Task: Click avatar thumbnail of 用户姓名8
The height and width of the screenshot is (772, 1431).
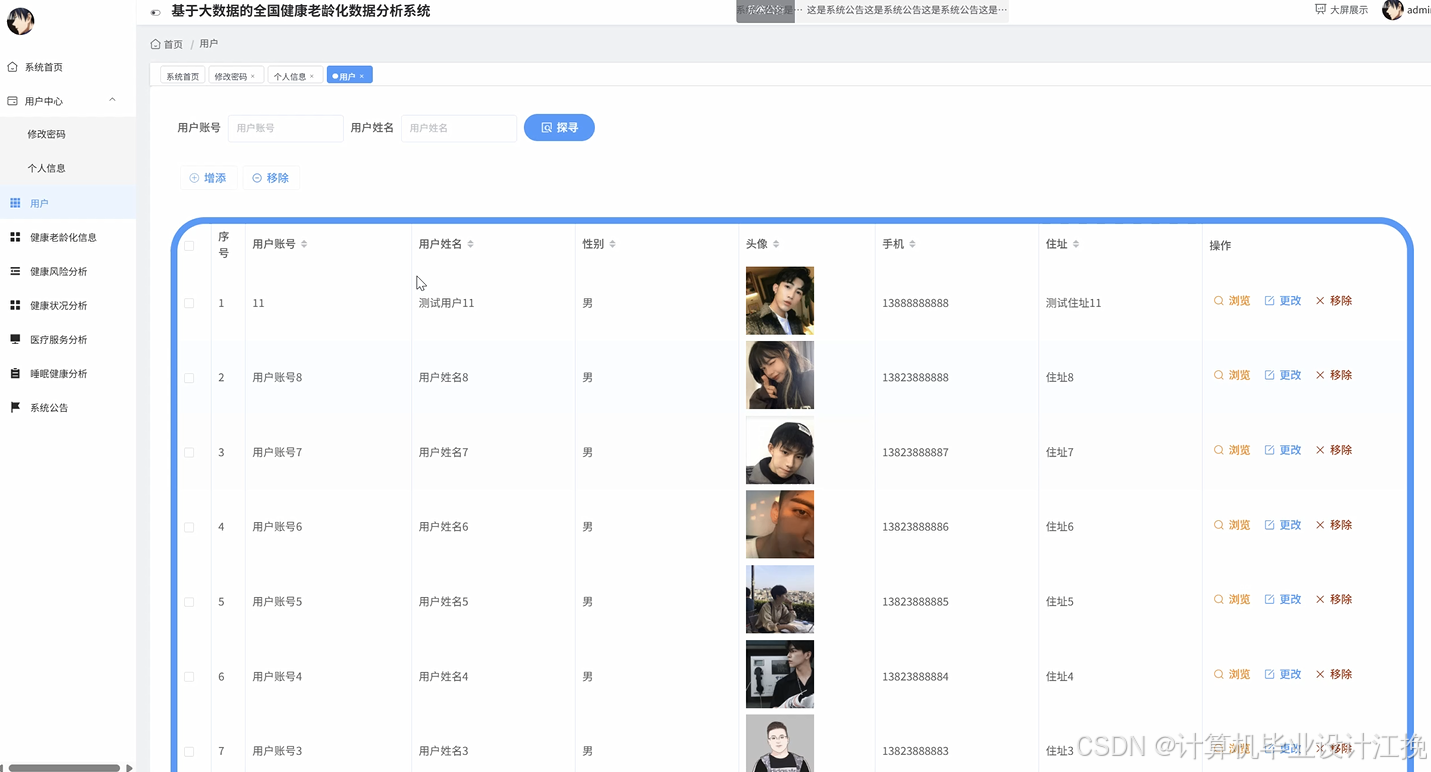Action: click(780, 375)
